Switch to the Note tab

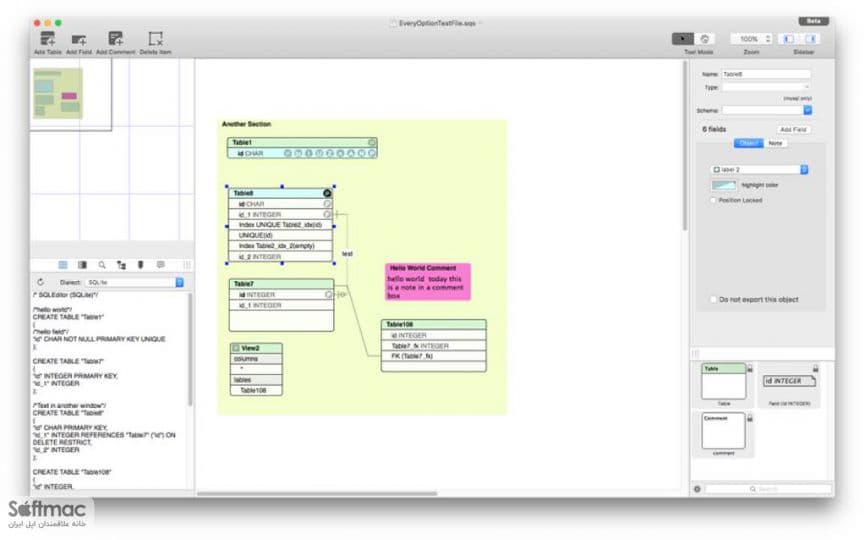click(x=776, y=143)
